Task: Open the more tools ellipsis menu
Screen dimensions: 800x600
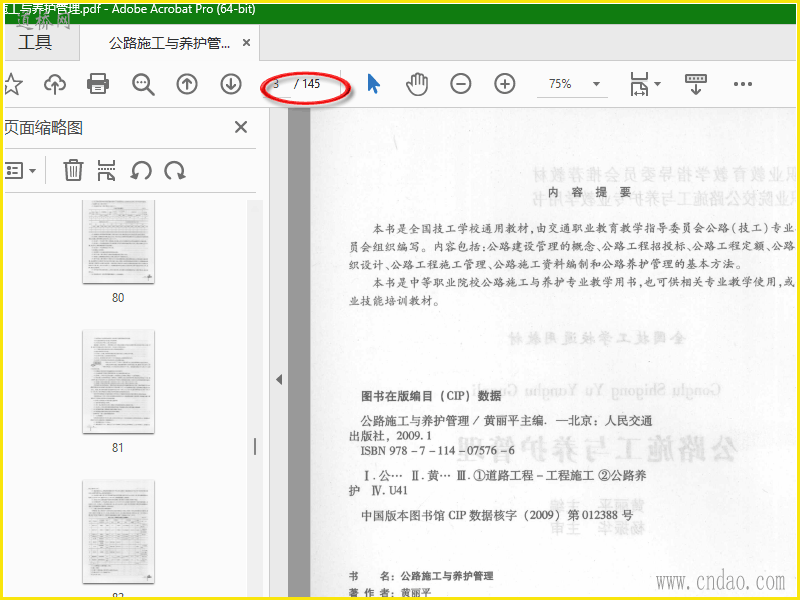Action: click(742, 84)
